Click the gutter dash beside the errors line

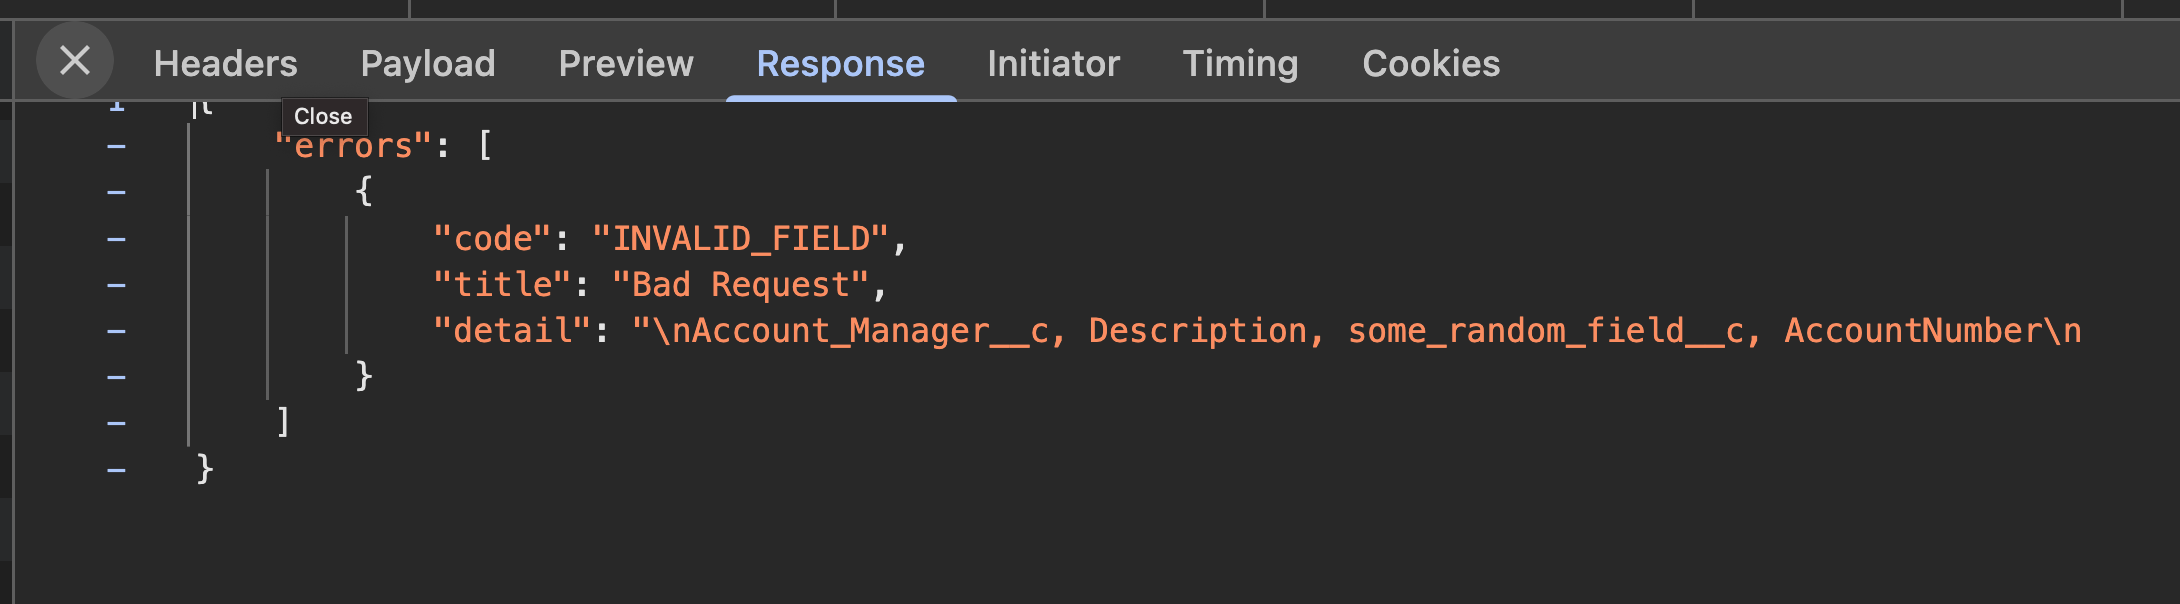coord(116,147)
